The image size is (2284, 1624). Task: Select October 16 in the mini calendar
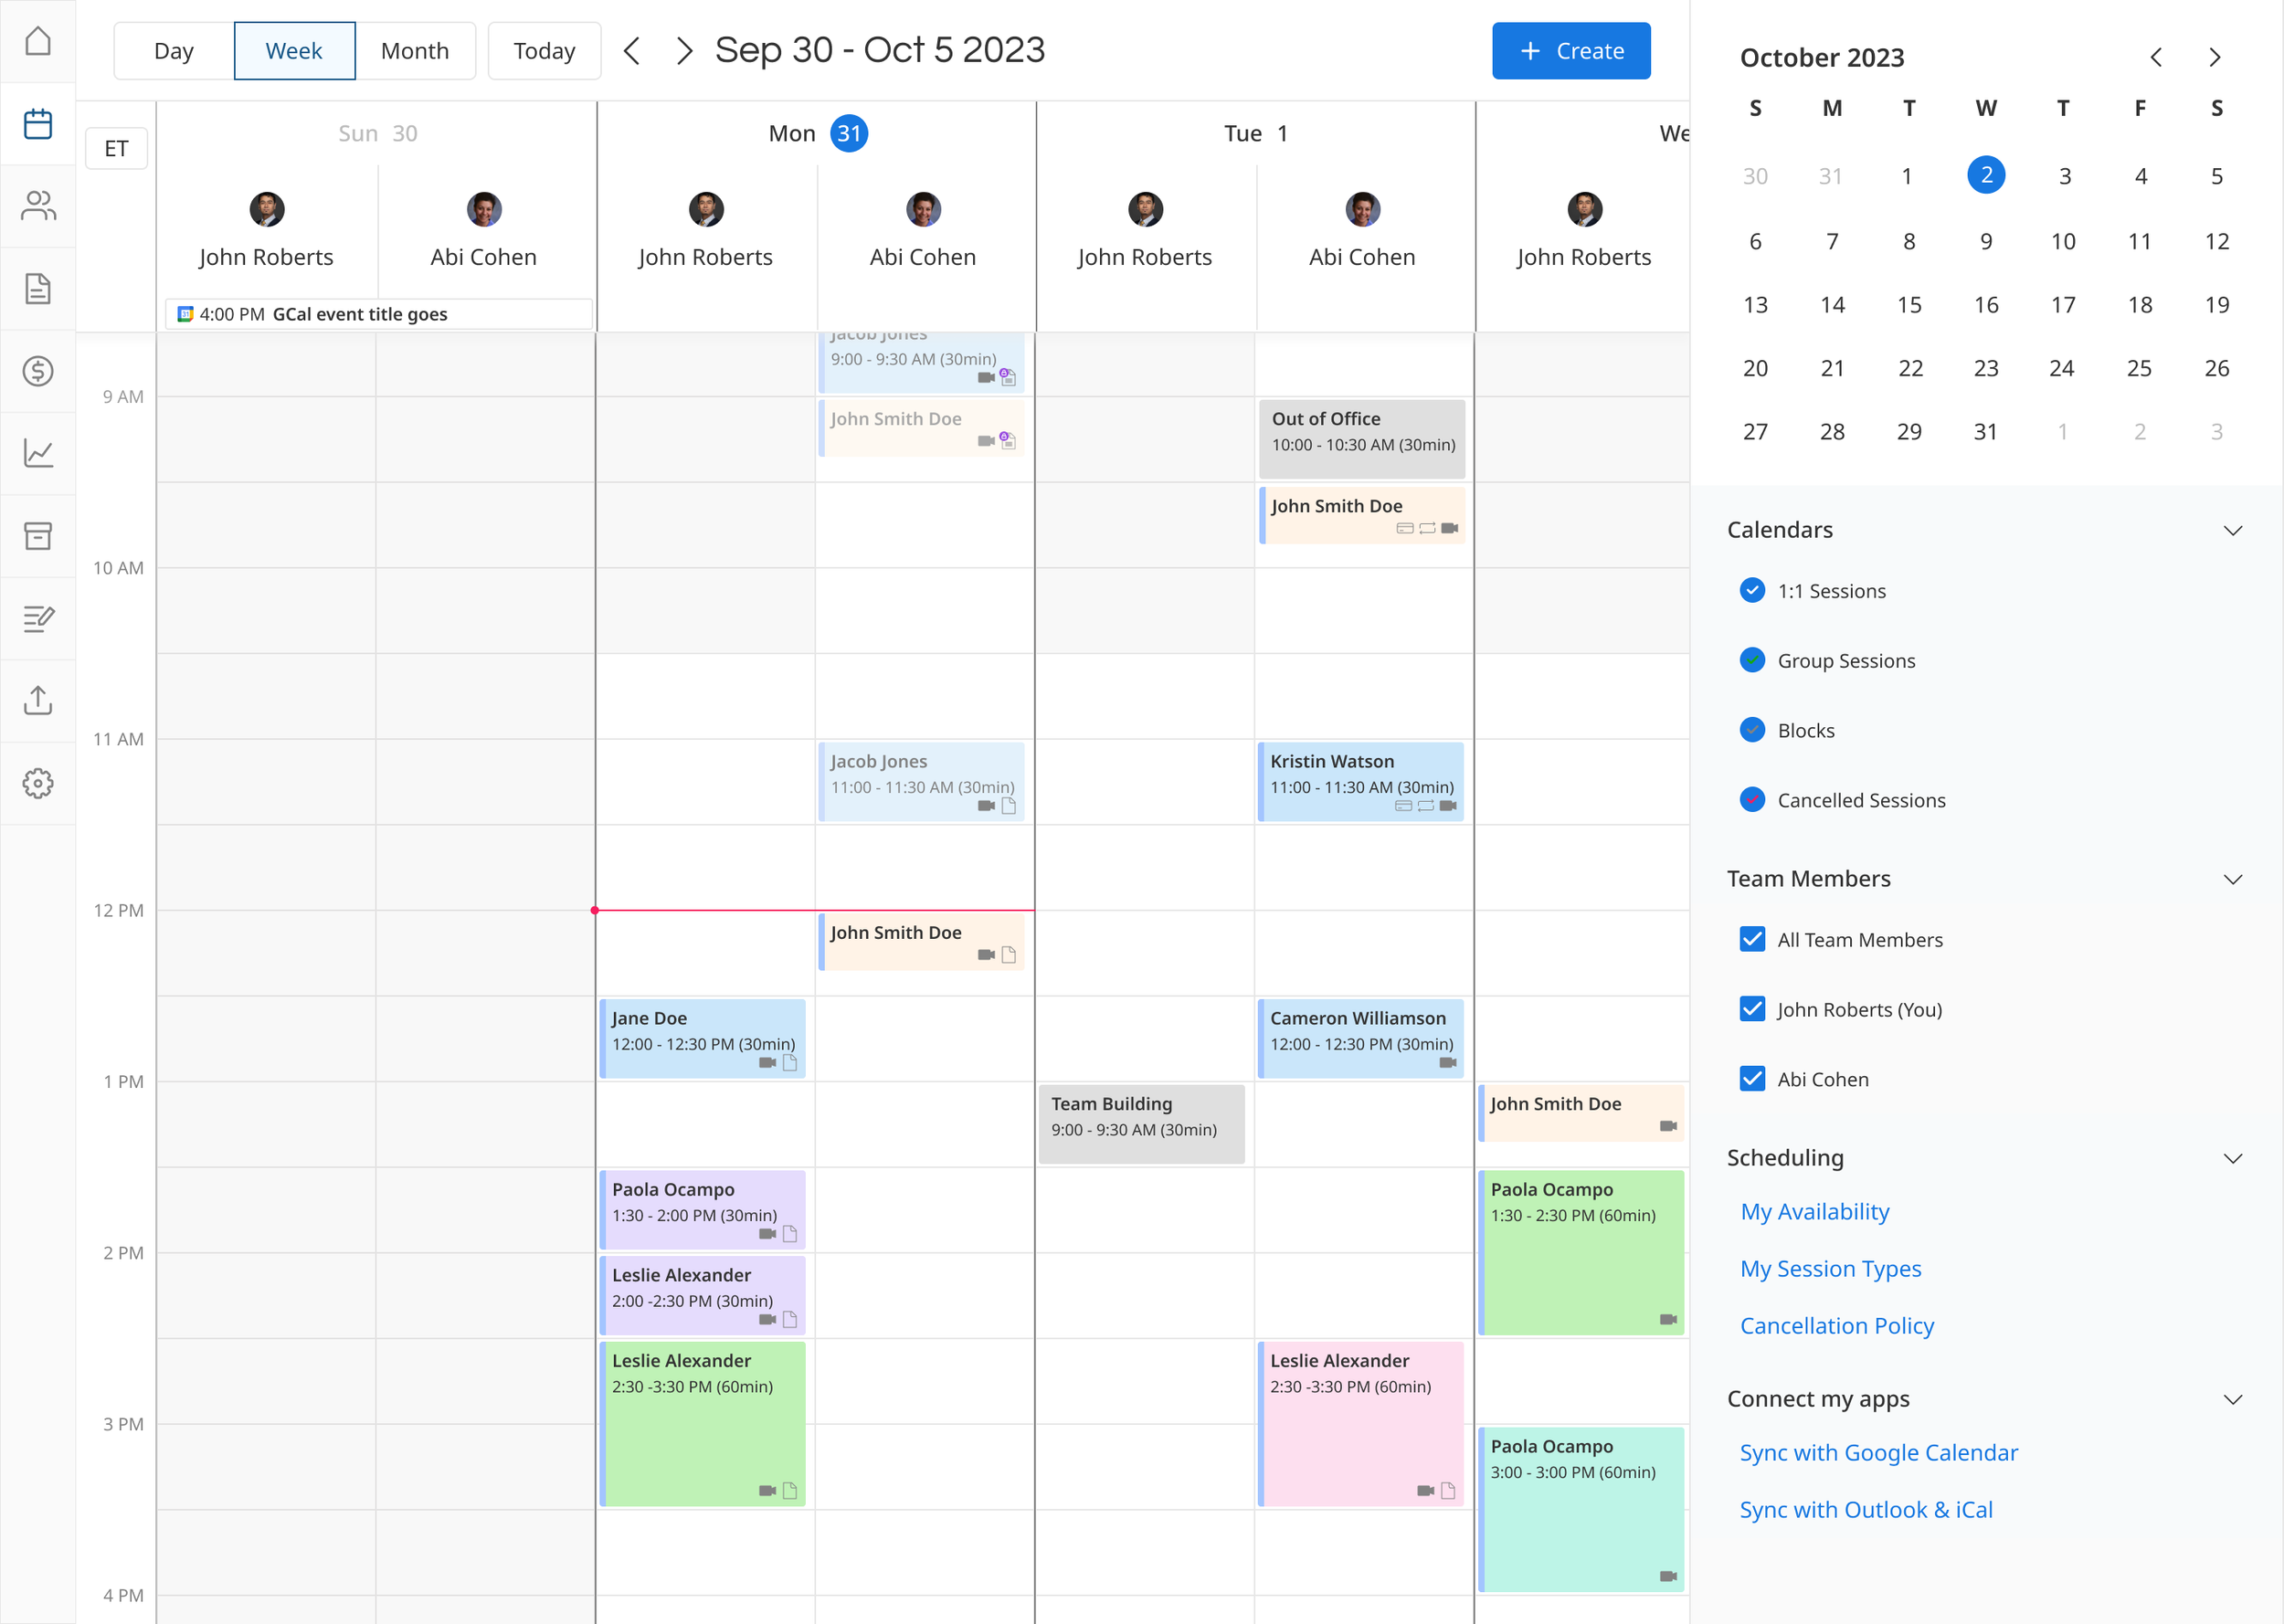[1985, 305]
